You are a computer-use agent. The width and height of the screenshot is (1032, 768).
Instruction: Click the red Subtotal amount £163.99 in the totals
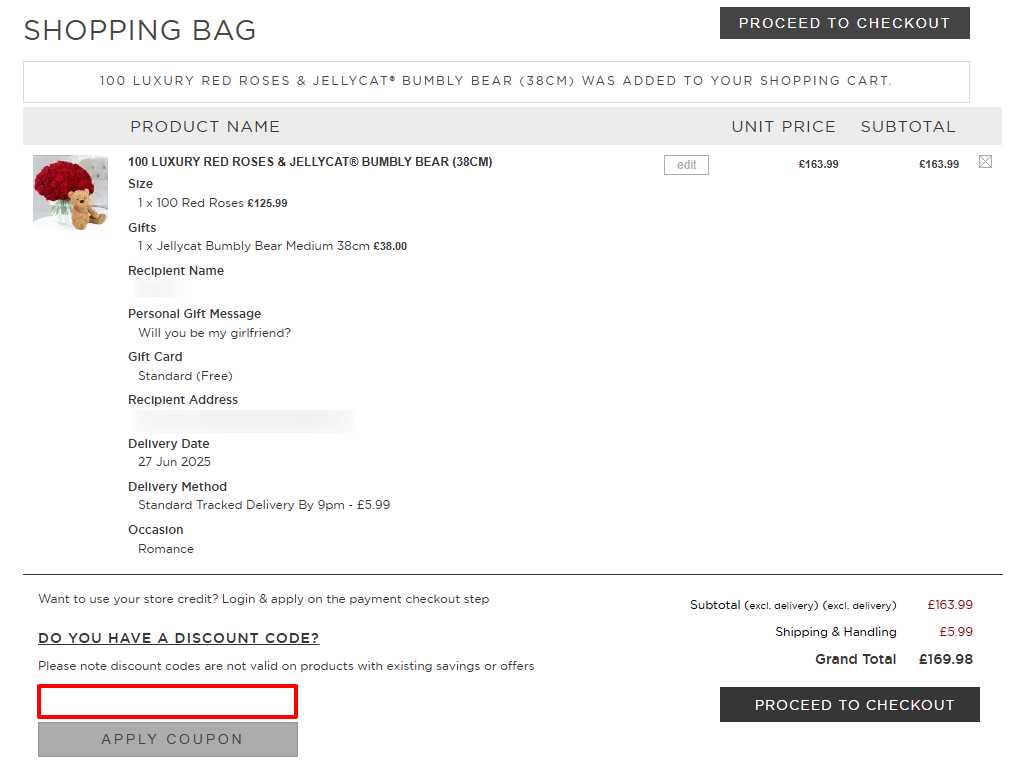pyautogui.click(x=950, y=605)
